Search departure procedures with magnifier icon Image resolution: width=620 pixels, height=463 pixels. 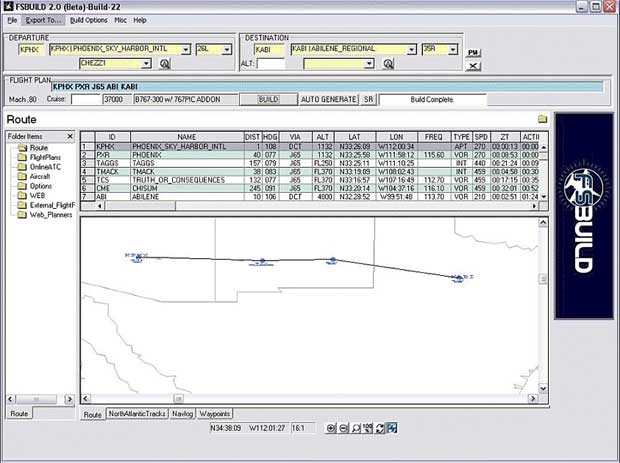(x=164, y=64)
